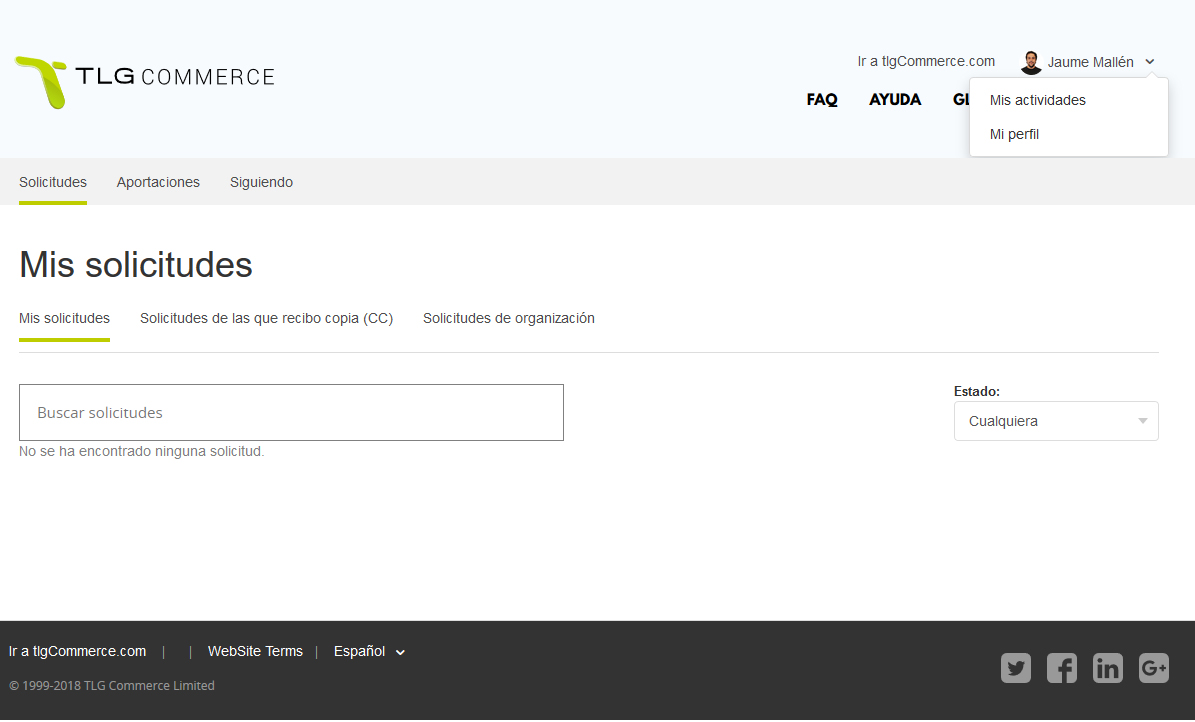This screenshot has height=722, width=1195.
Task: Switch to the Solicitudes tab
Action: click(53, 182)
